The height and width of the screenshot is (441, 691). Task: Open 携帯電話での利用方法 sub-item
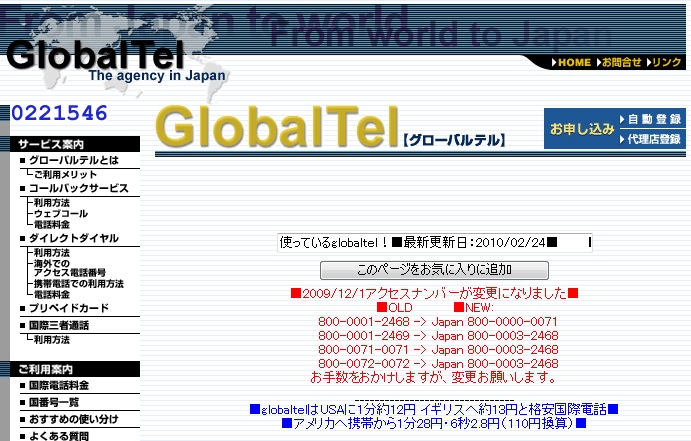79,284
